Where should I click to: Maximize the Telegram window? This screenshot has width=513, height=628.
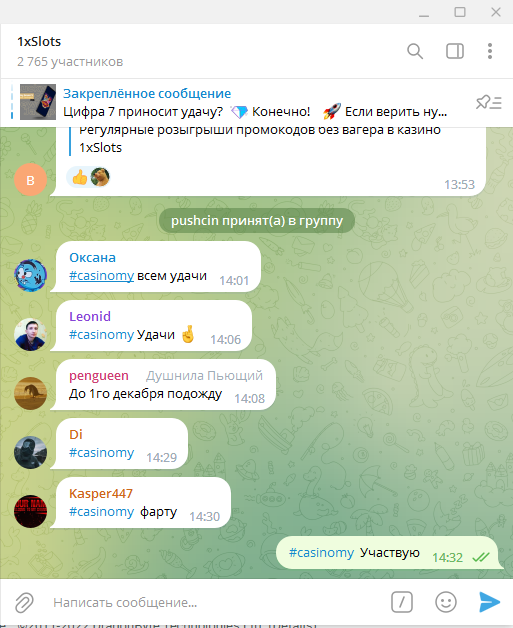pyautogui.click(x=460, y=12)
